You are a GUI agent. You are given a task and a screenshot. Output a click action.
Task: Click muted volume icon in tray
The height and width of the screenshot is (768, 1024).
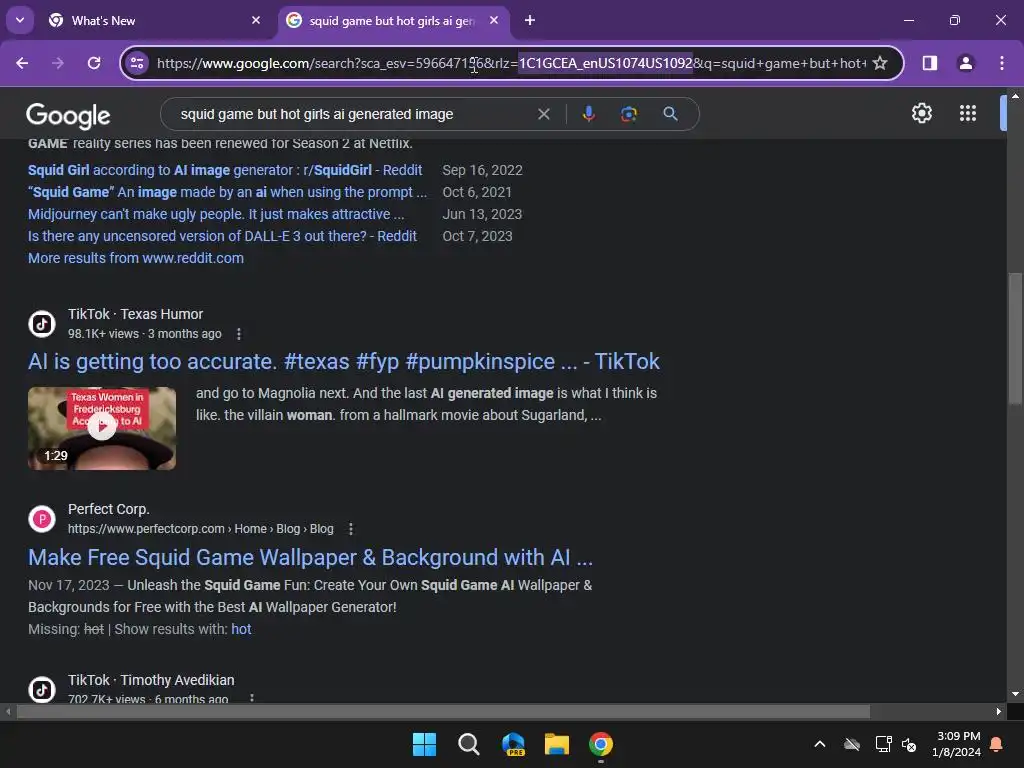(909, 744)
